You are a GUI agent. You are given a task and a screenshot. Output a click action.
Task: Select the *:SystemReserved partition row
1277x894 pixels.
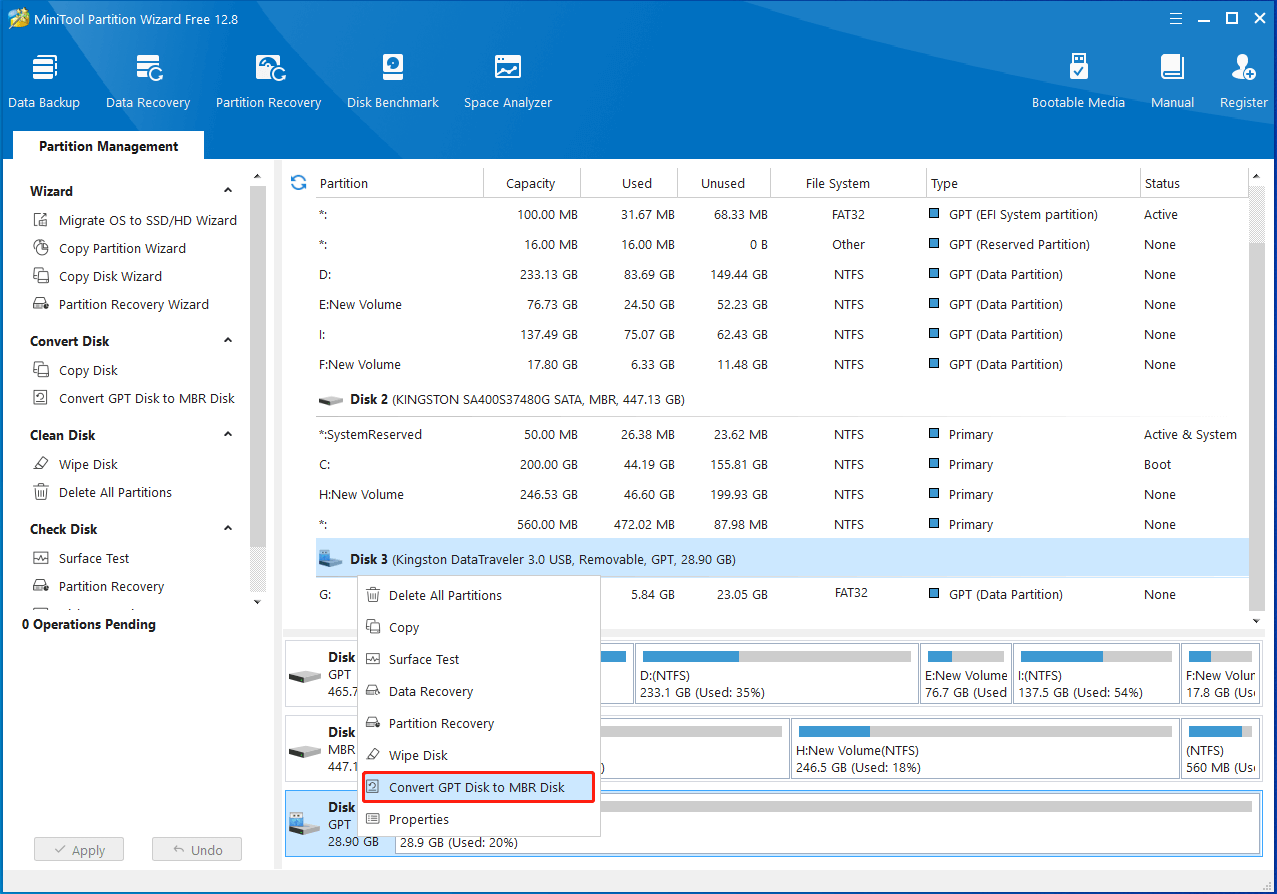[782, 435]
